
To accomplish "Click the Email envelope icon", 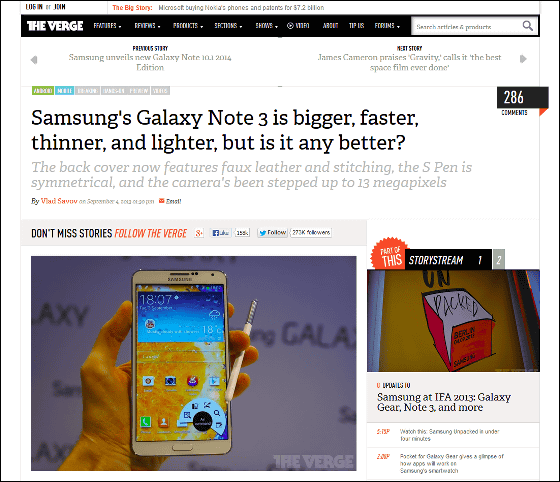I will click(x=161, y=201).
